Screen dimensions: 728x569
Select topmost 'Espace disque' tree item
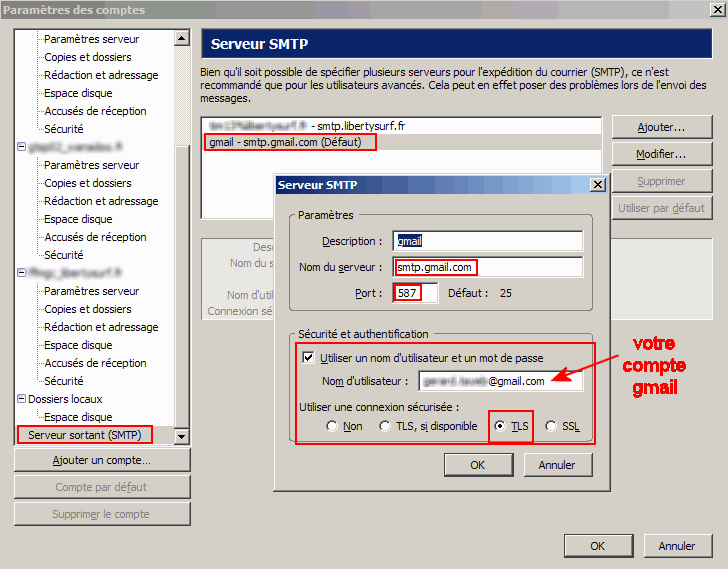pyautogui.click(x=78, y=93)
